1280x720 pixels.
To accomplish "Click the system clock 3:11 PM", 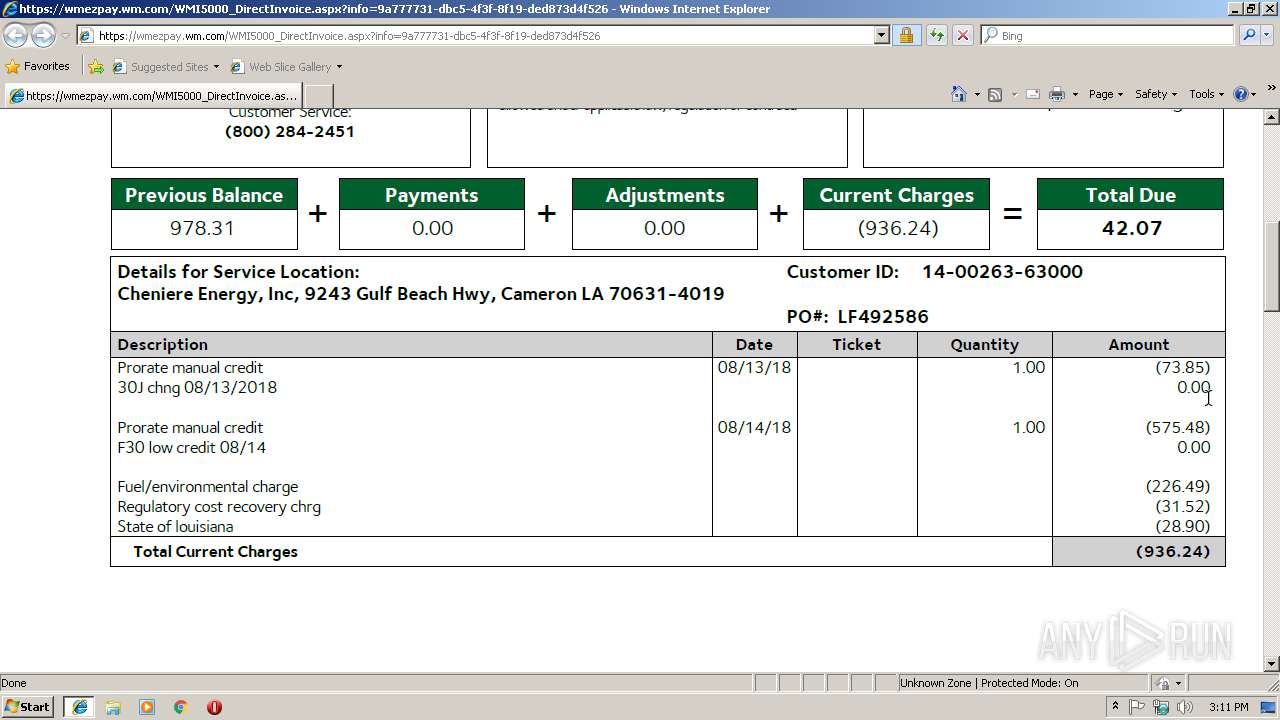I will click(x=1229, y=707).
